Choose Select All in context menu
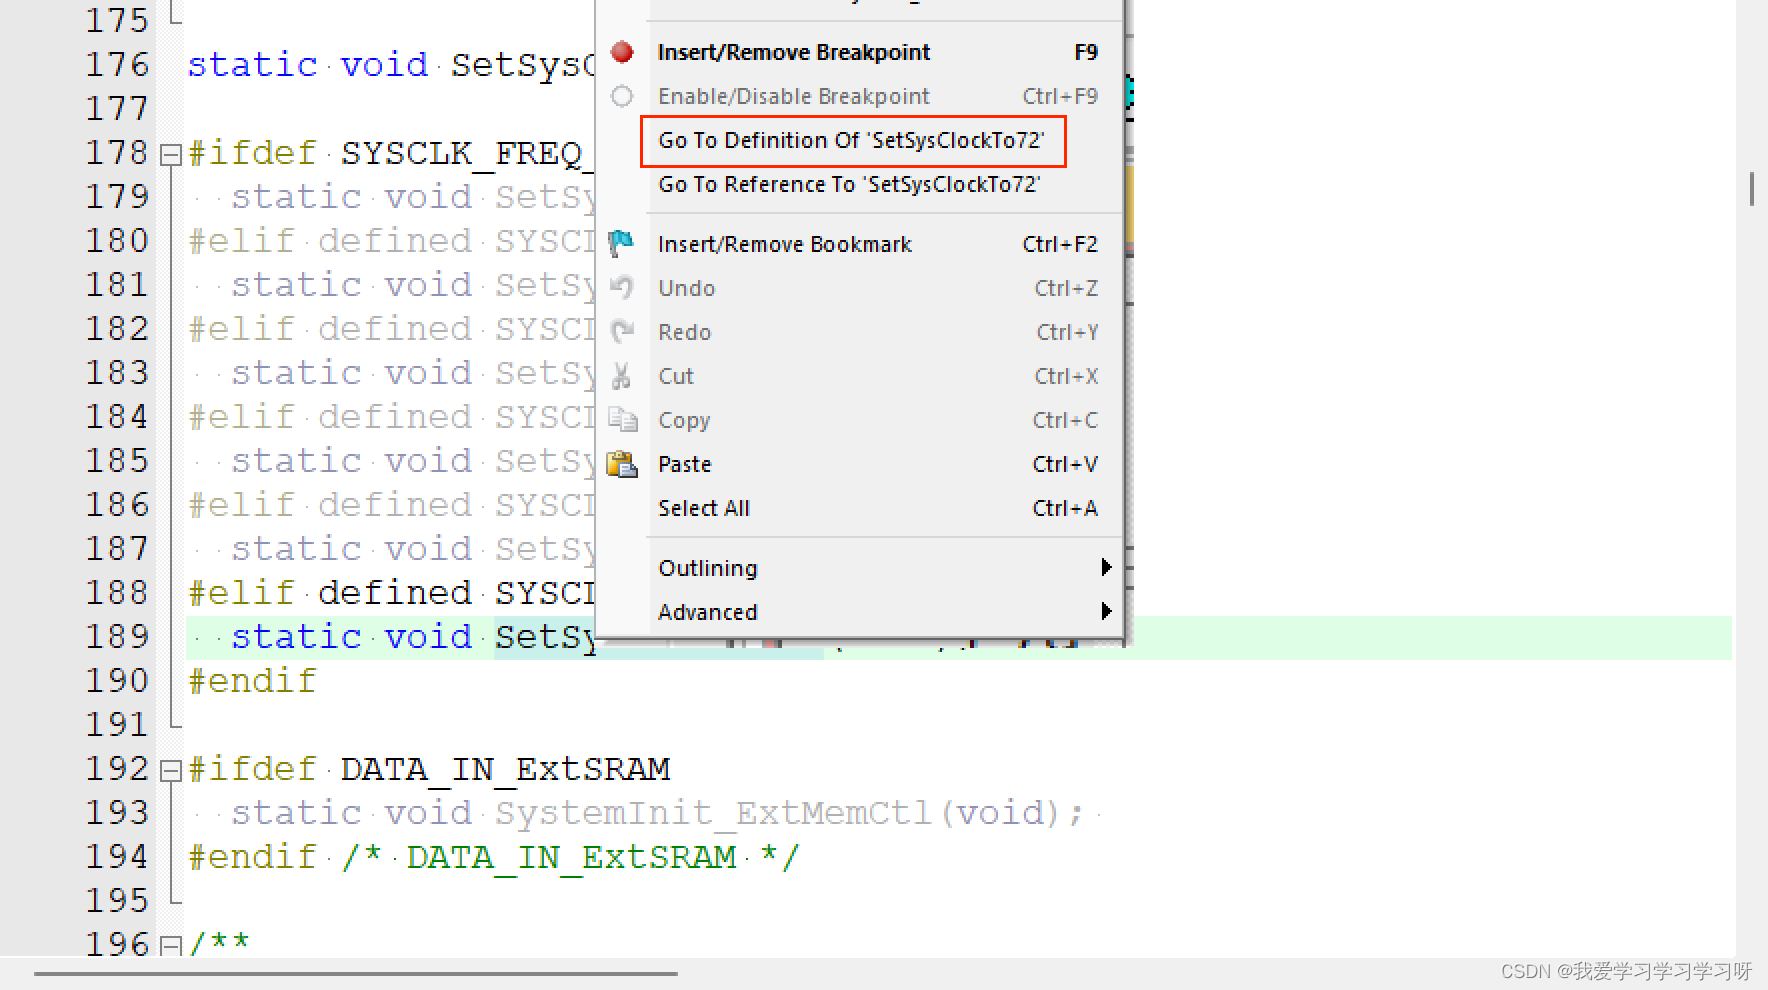 [x=860, y=508]
